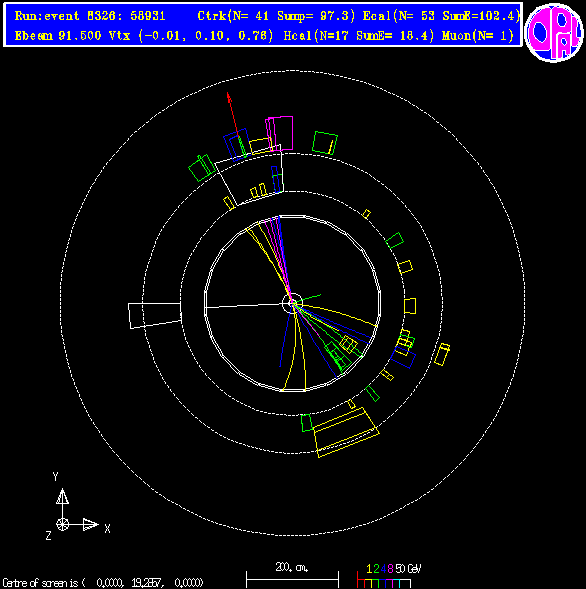This screenshot has width=586, height=589.
Task: Click the red muon arrow marker
Action: 233,115
